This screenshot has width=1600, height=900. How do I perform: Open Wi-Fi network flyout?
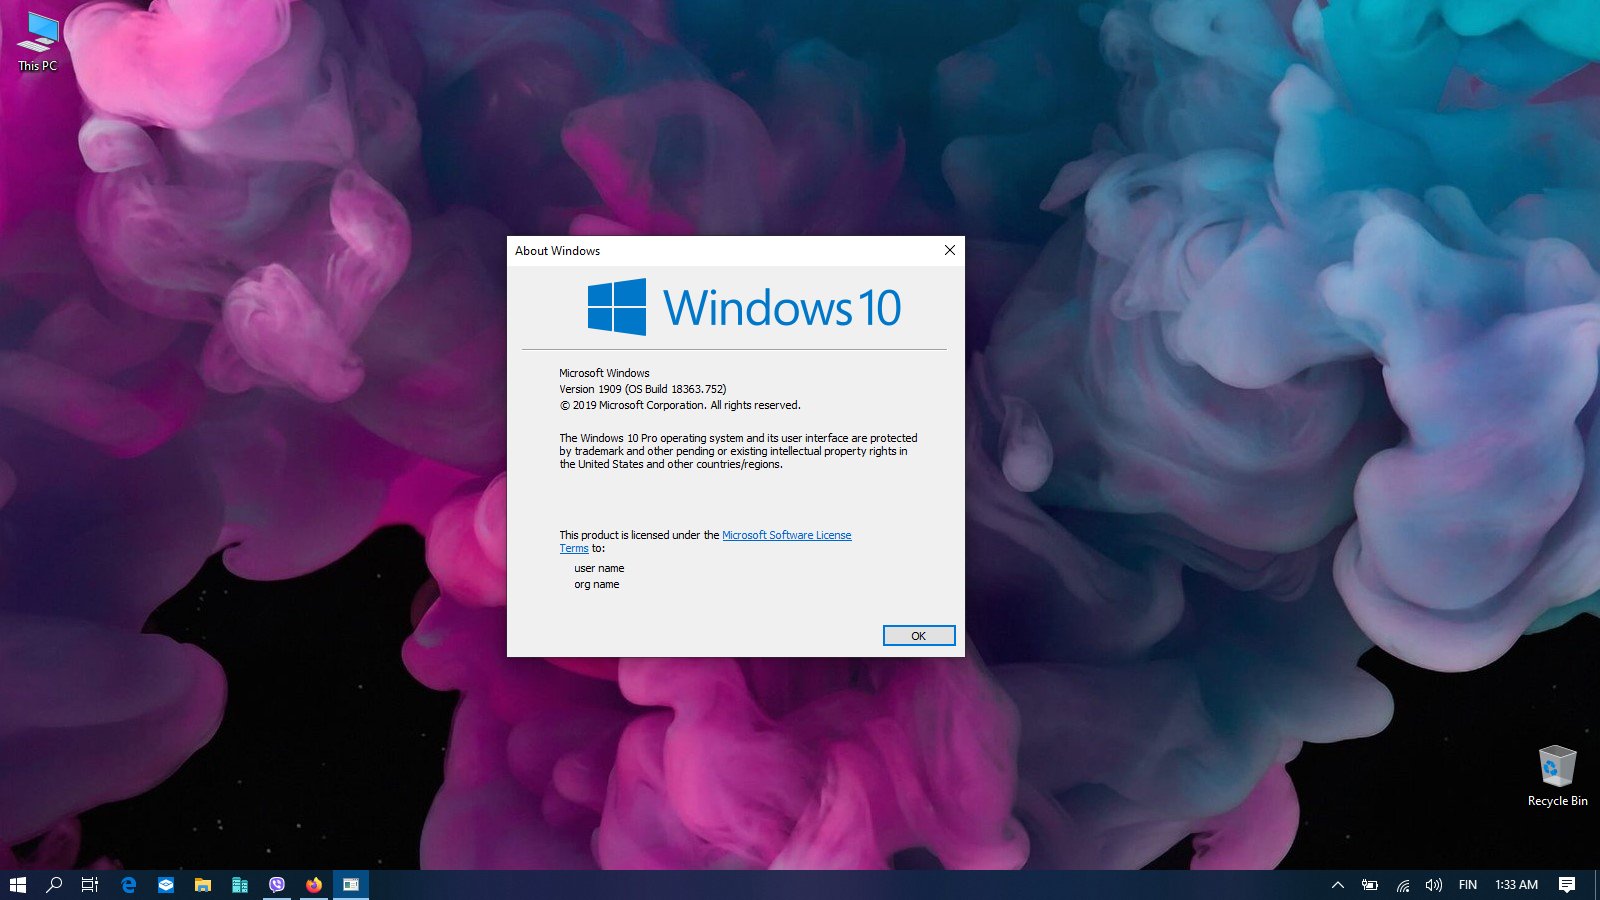(x=1403, y=885)
